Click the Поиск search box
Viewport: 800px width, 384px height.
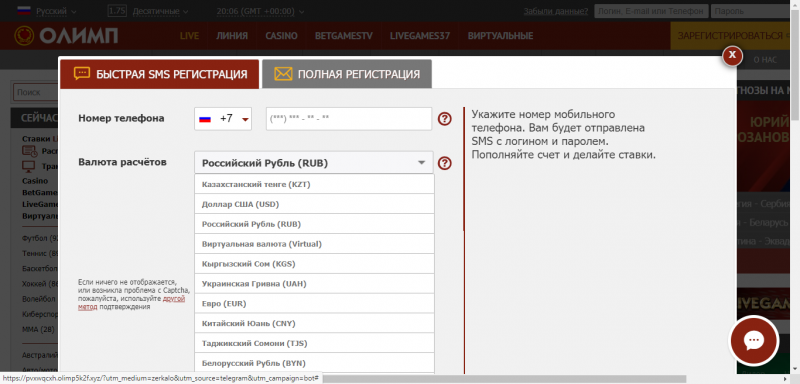35,93
